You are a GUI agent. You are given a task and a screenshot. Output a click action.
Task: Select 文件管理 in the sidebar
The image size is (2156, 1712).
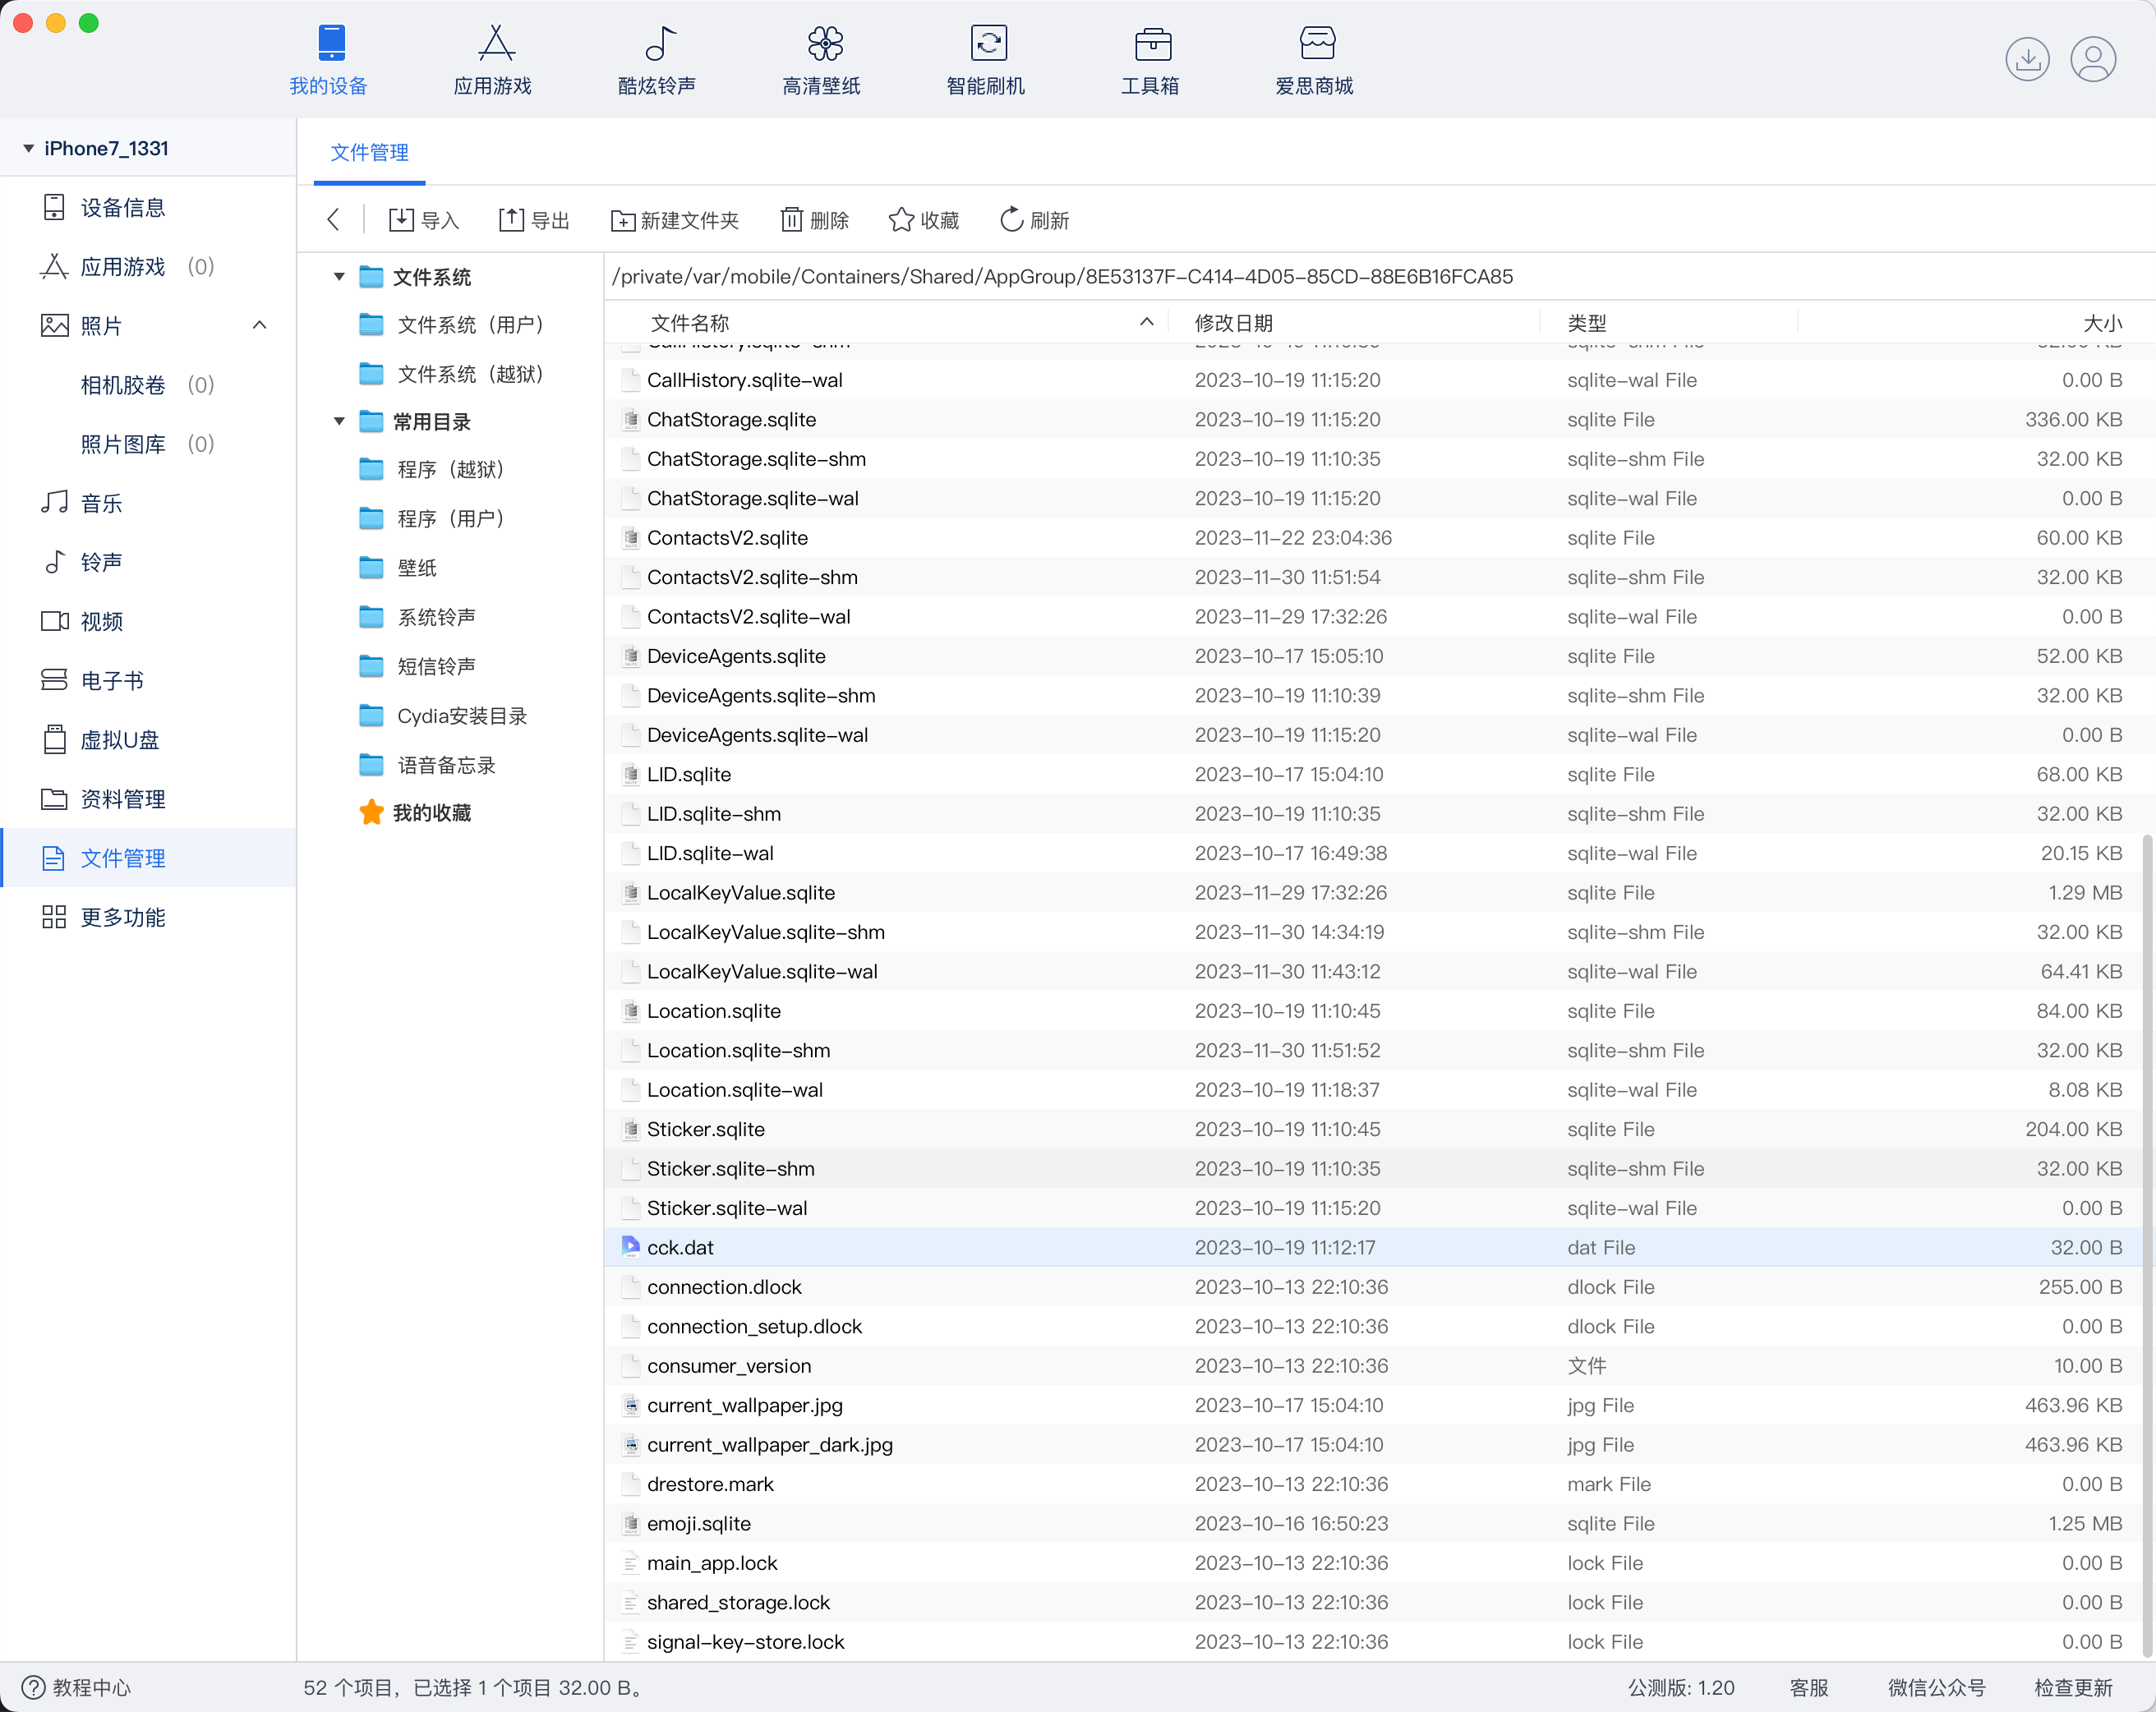pyautogui.click(x=148, y=858)
